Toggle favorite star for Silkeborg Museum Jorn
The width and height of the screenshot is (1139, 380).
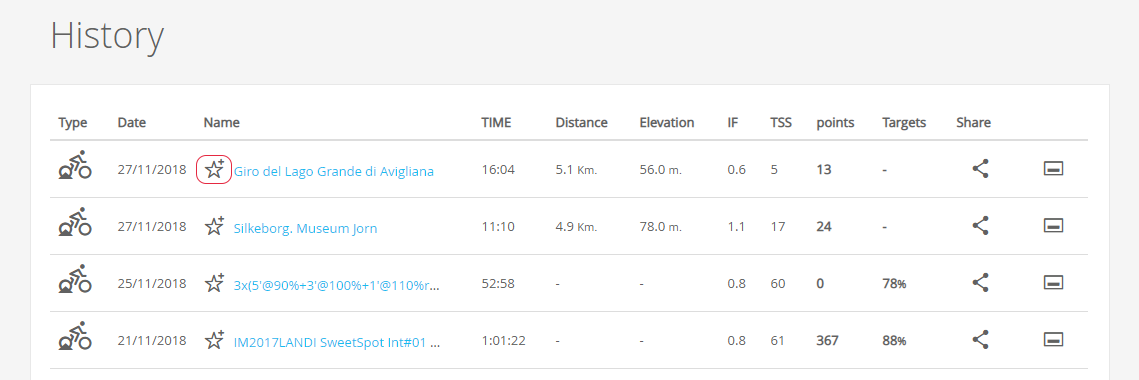(214, 227)
